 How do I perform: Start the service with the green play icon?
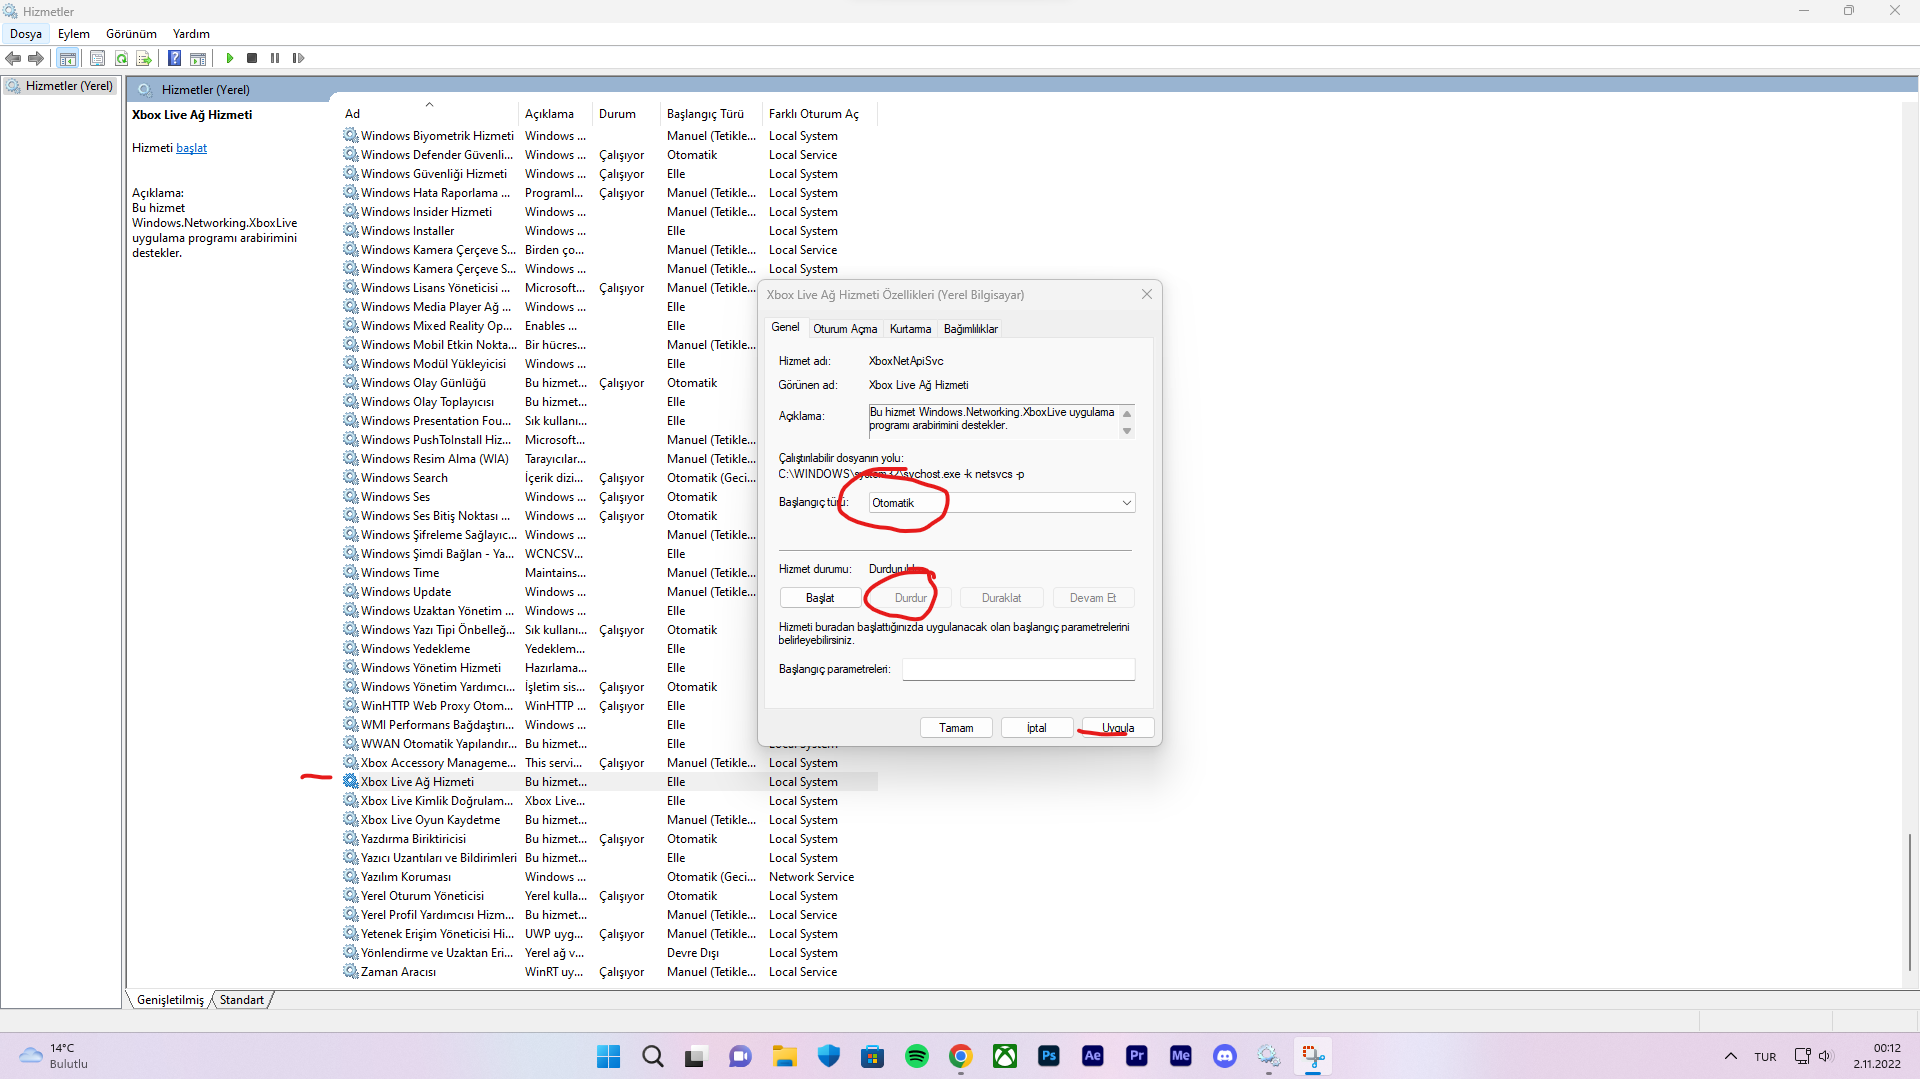click(x=230, y=58)
